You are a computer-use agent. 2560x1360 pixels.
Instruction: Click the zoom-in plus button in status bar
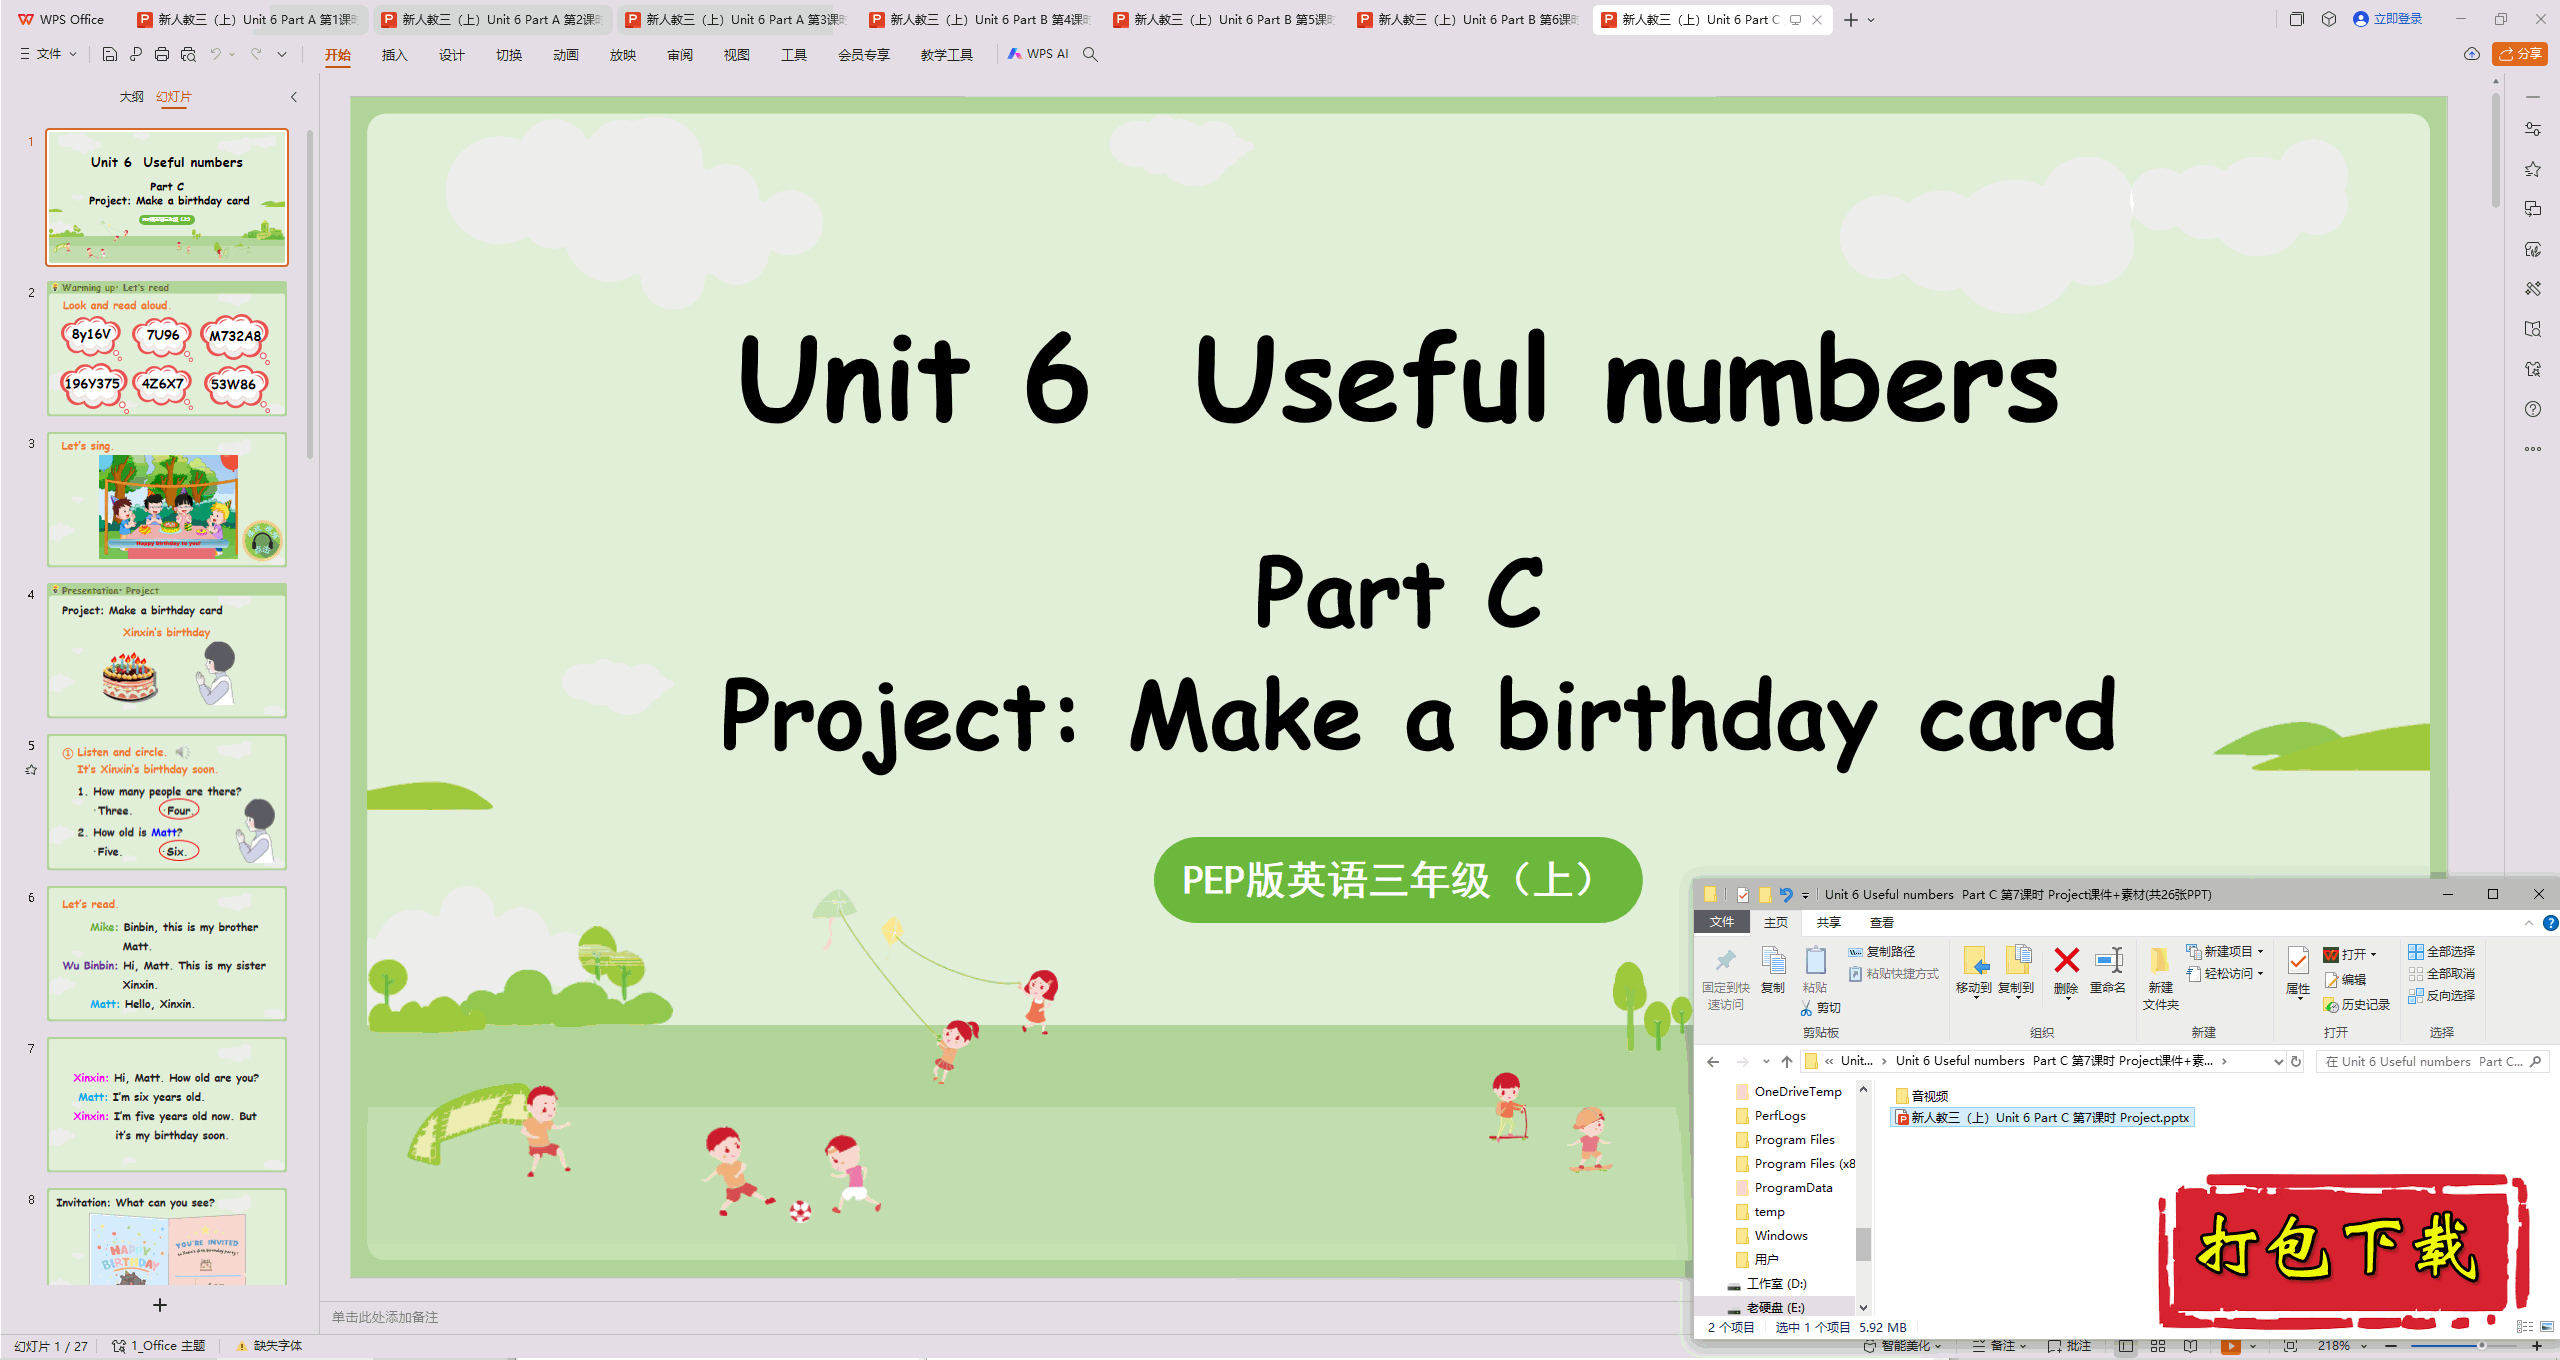[2537, 1346]
